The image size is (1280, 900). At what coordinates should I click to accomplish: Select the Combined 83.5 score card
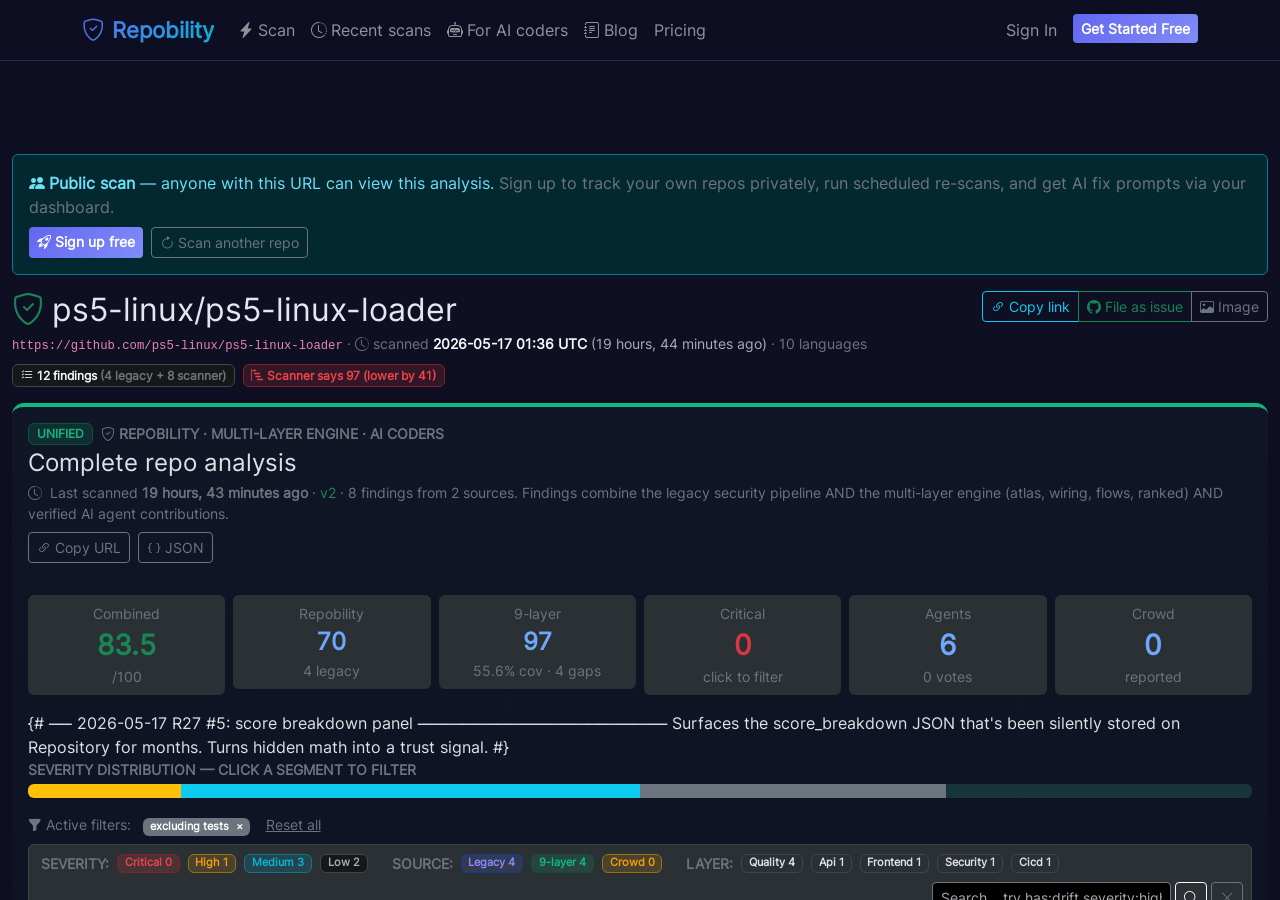tap(126, 645)
